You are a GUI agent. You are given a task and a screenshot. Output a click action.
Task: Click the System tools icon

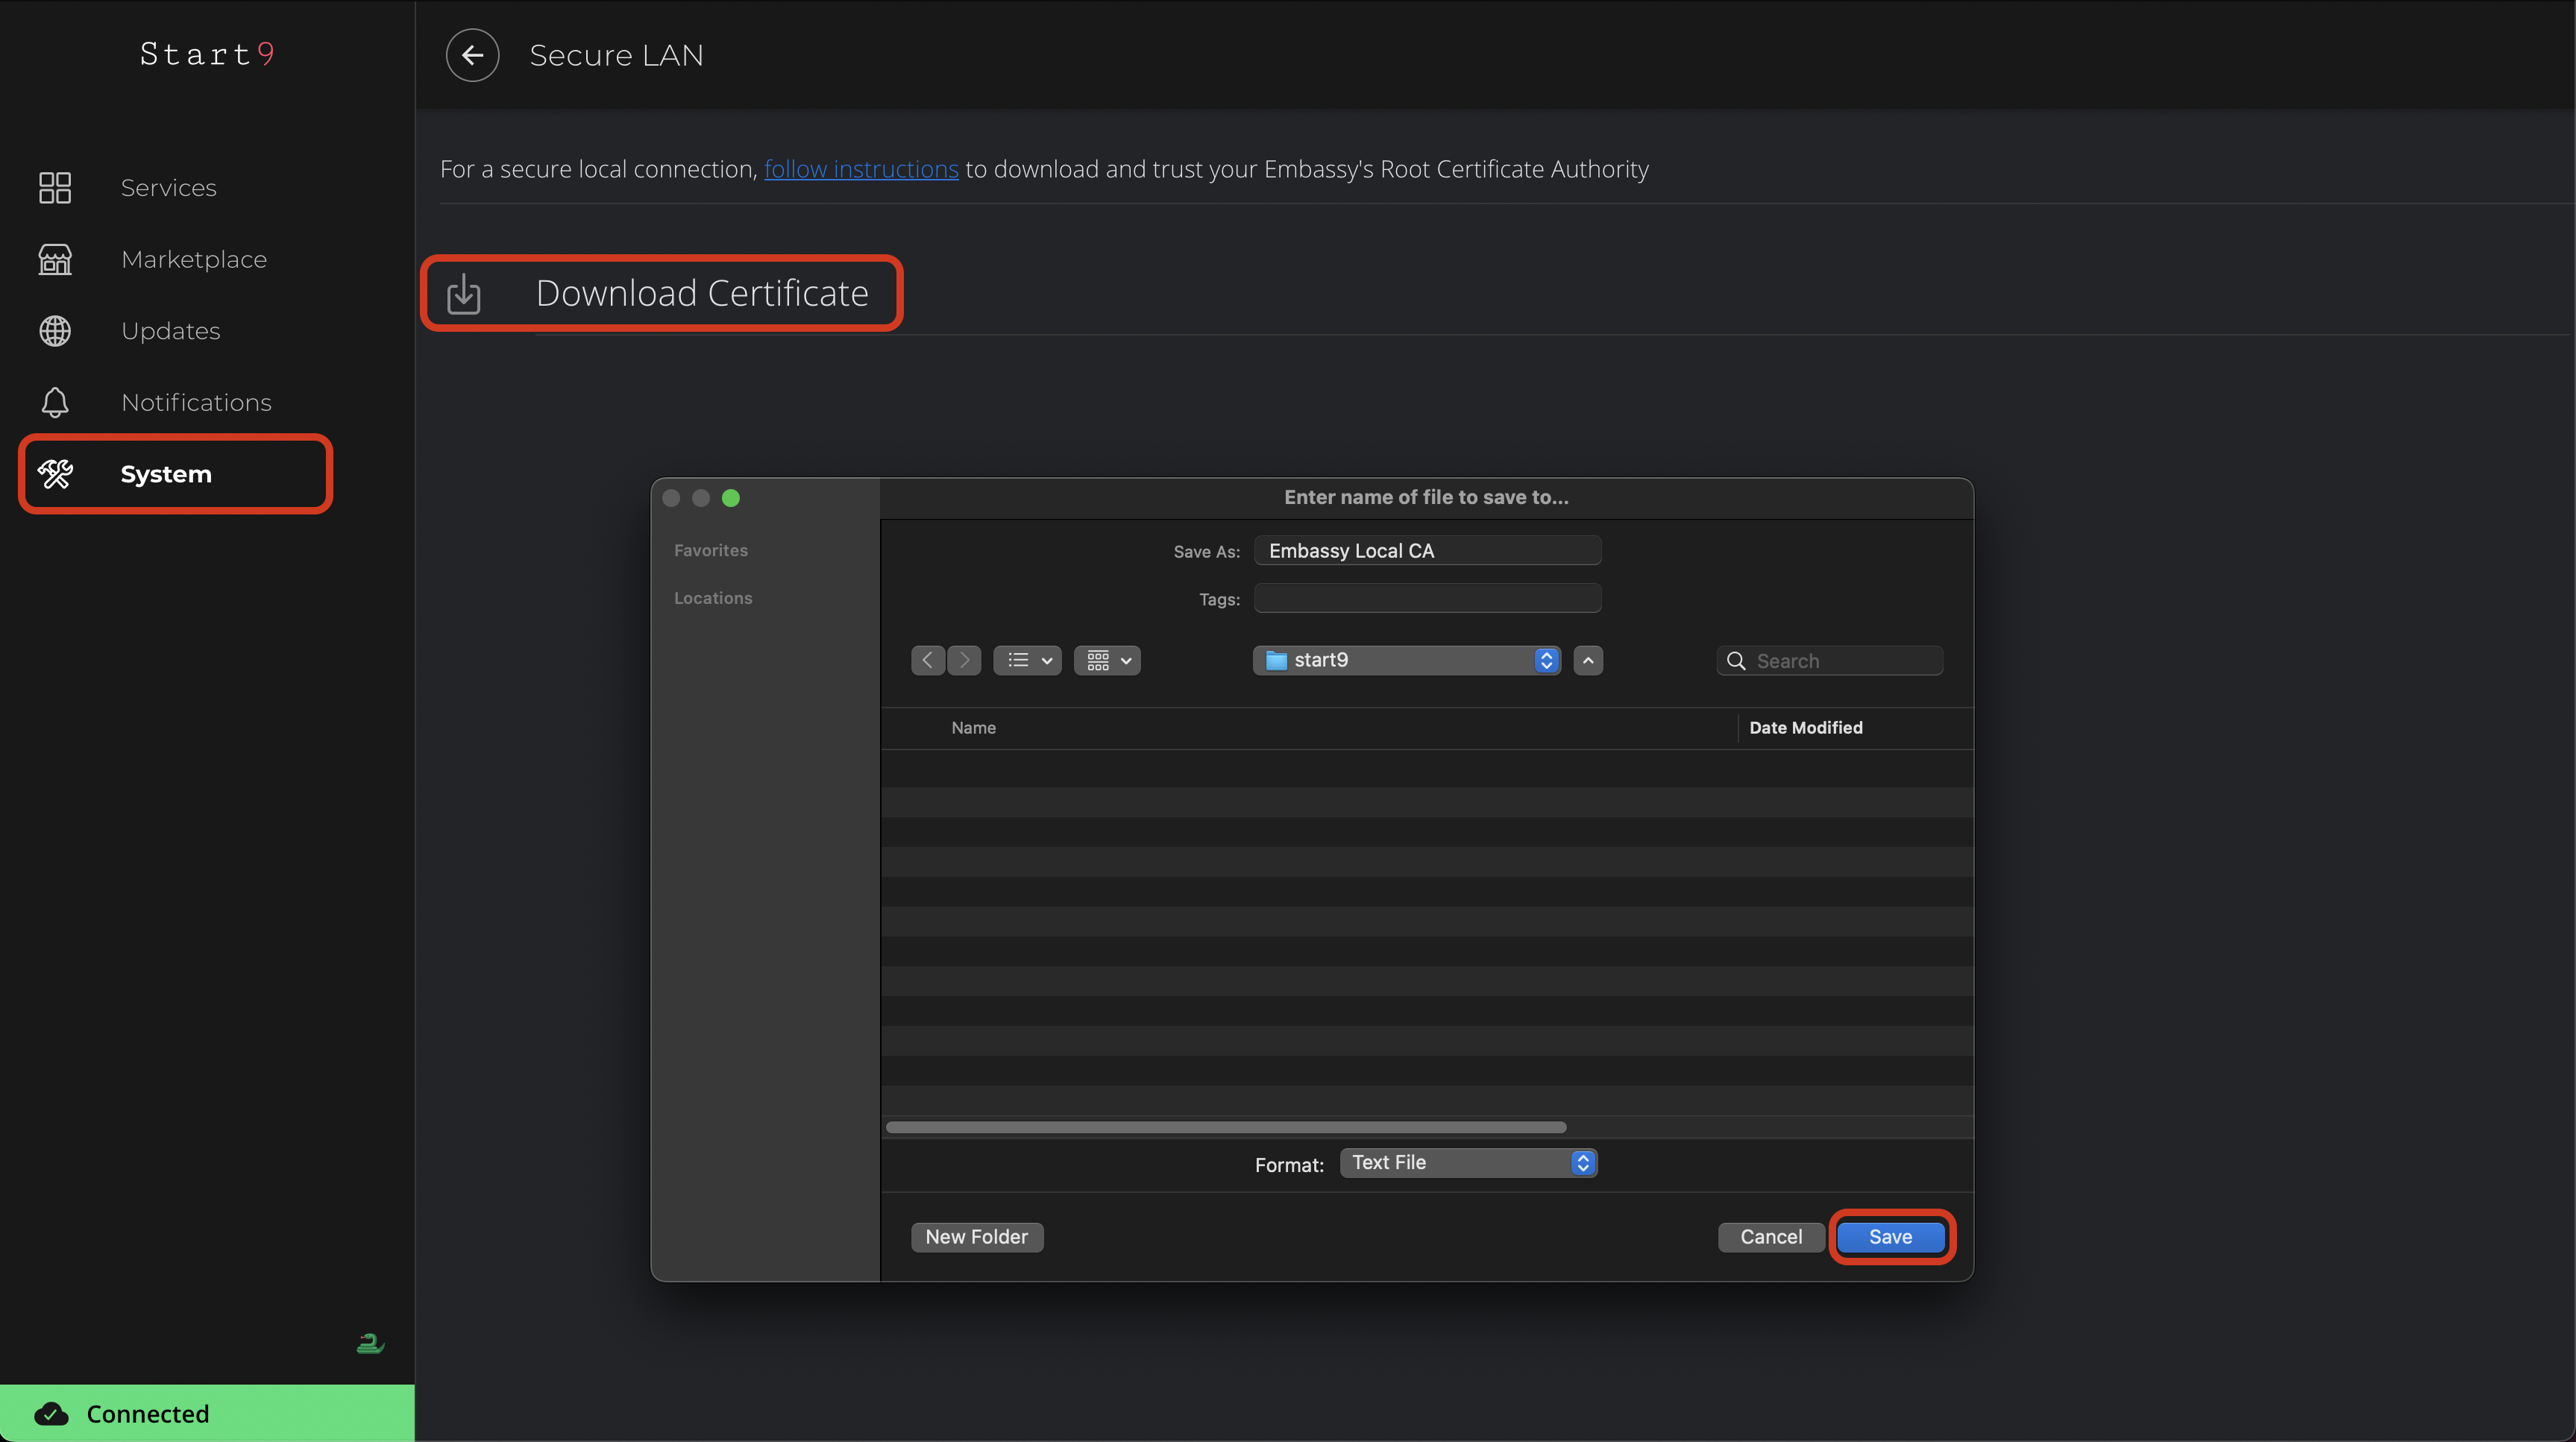(55, 474)
